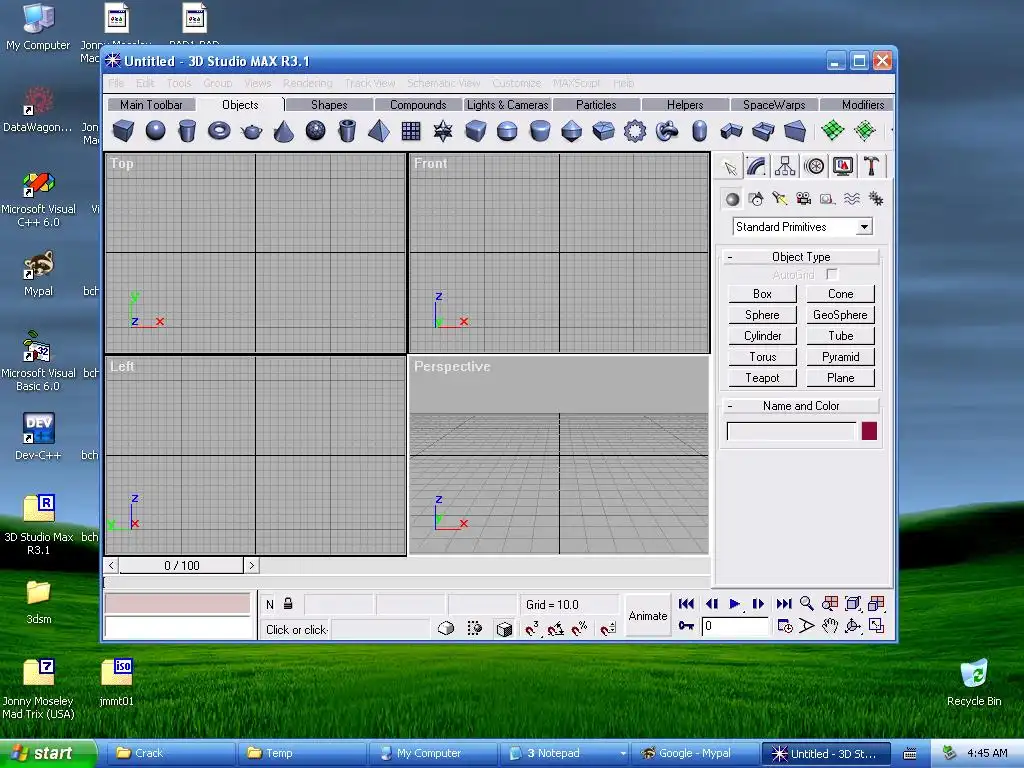Image resolution: width=1024 pixels, height=768 pixels.
Task: Switch to the Lights & Cameras tab
Action: click(507, 104)
